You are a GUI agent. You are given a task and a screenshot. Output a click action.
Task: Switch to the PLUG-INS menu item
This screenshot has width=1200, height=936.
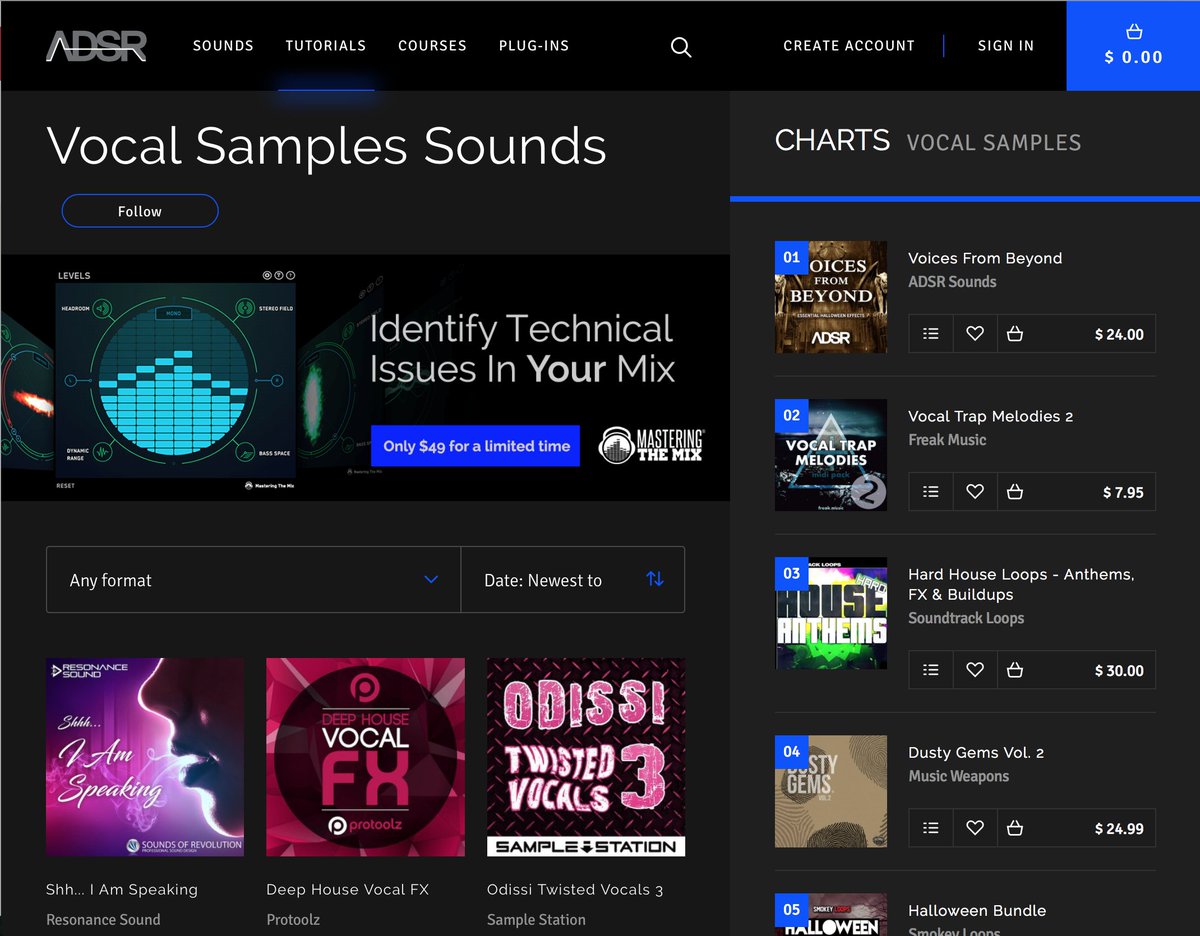[533, 46]
